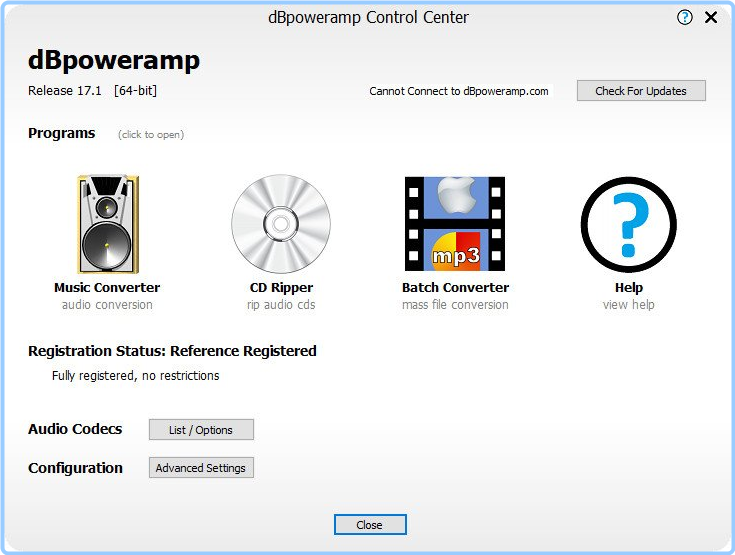Open Advanced Settings configuration

[x=201, y=468]
